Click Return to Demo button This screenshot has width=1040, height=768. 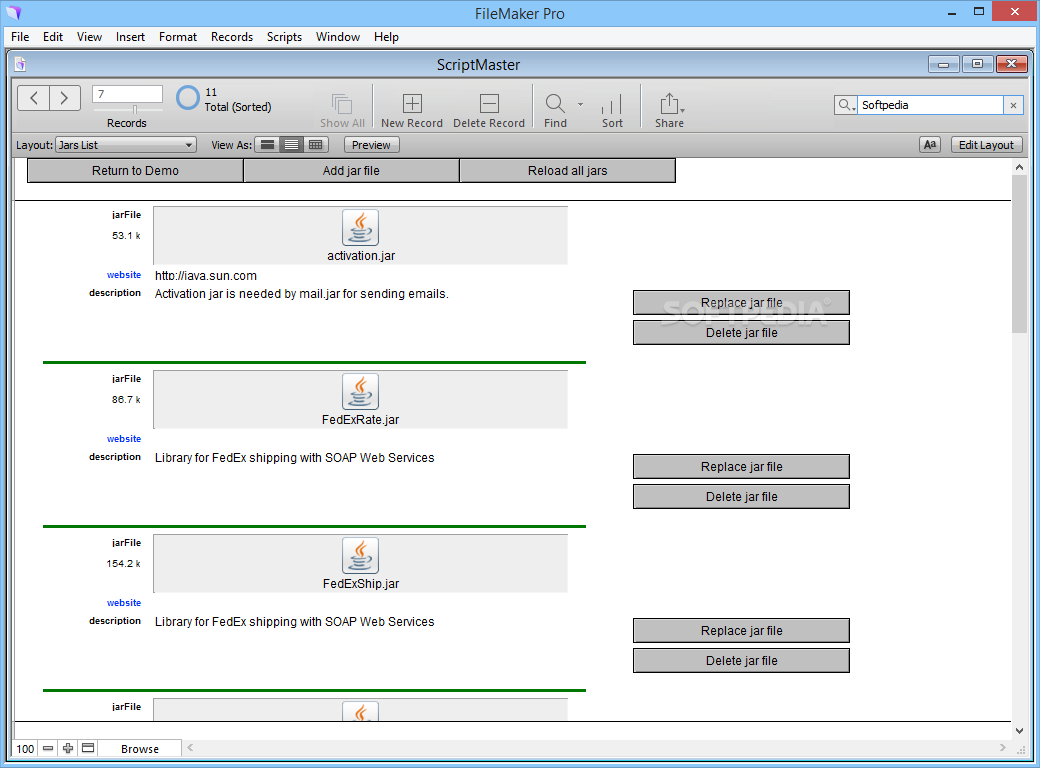point(135,170)
